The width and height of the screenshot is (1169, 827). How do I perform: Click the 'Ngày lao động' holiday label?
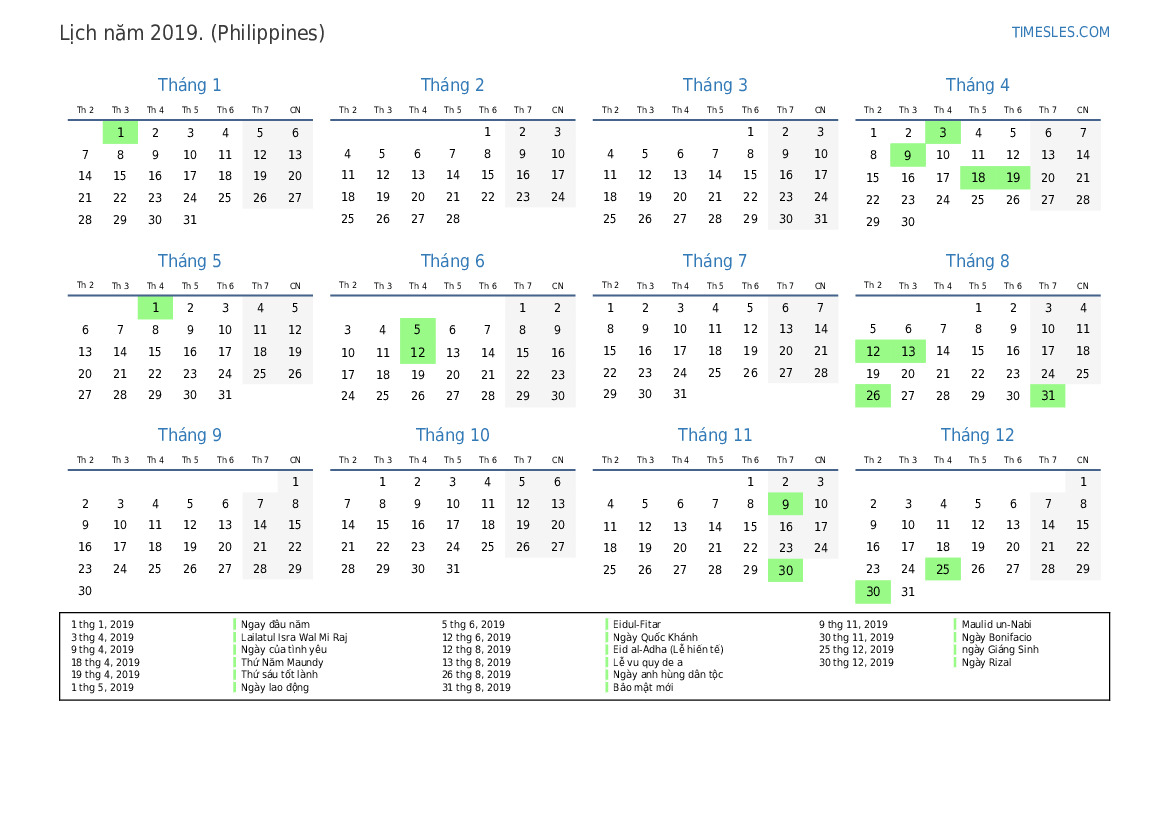pos(275,687)
